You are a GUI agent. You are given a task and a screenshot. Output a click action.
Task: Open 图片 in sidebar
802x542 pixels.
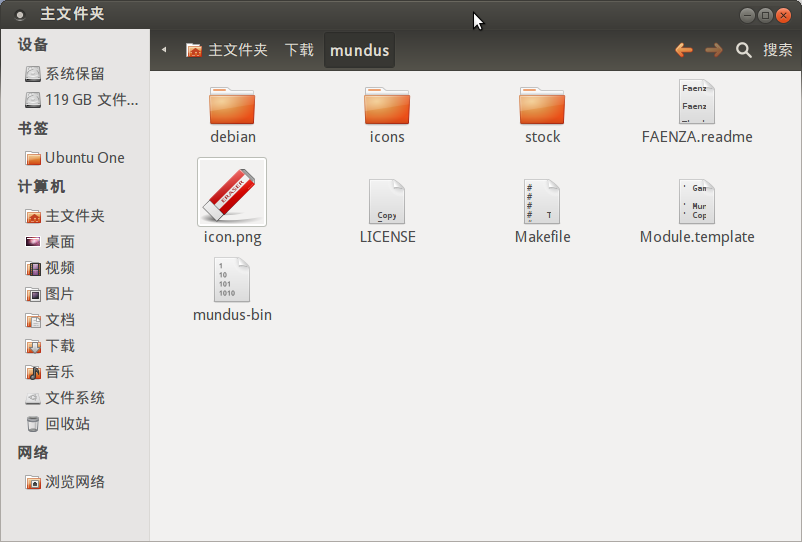click(x=75, y=293)
